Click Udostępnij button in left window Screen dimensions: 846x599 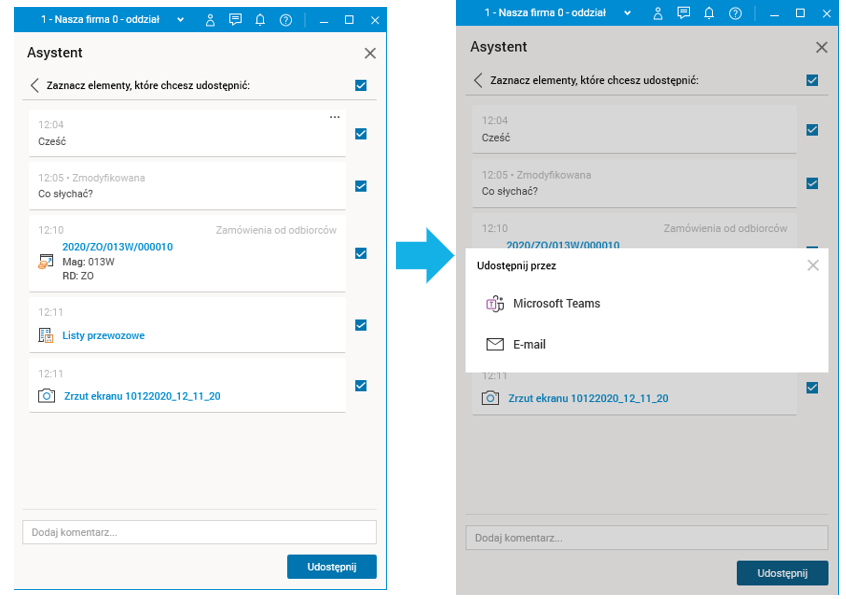pyautogui.click(x=332, y=567)
